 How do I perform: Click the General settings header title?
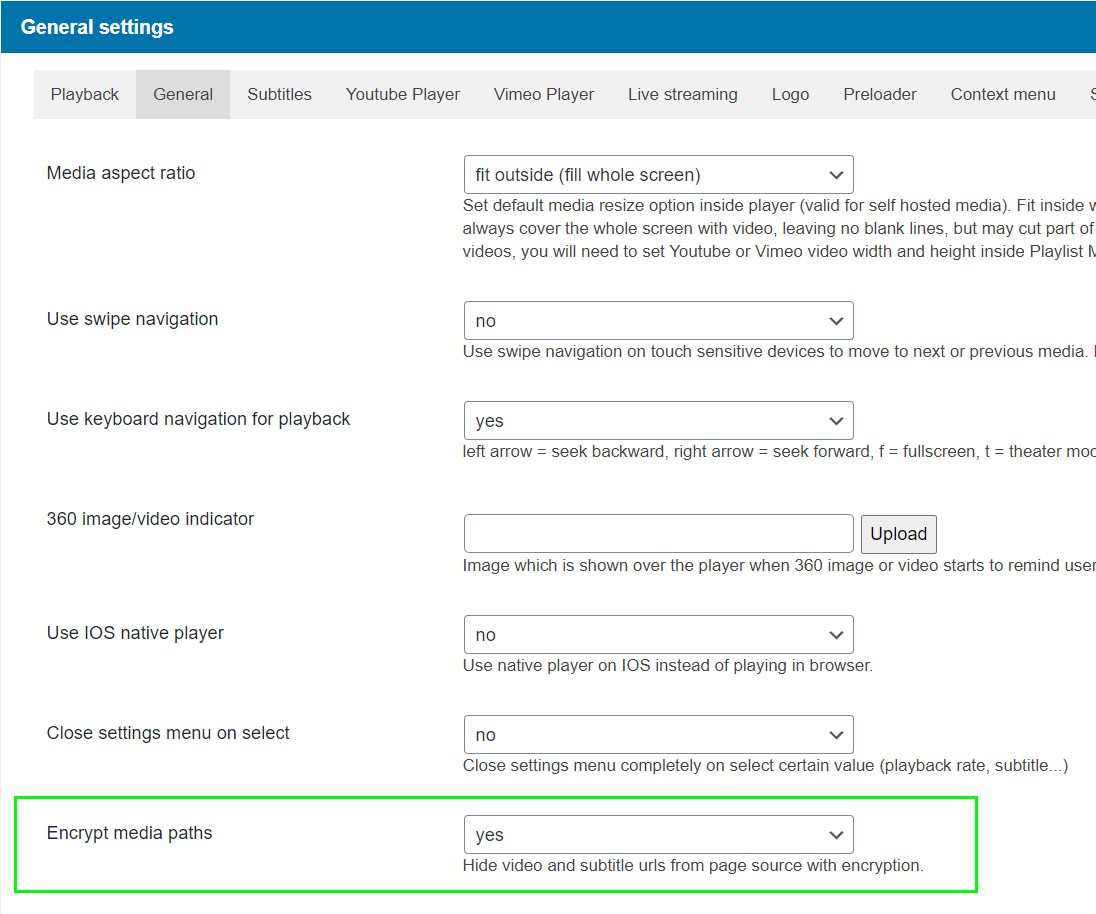click(x=97, y=27)
